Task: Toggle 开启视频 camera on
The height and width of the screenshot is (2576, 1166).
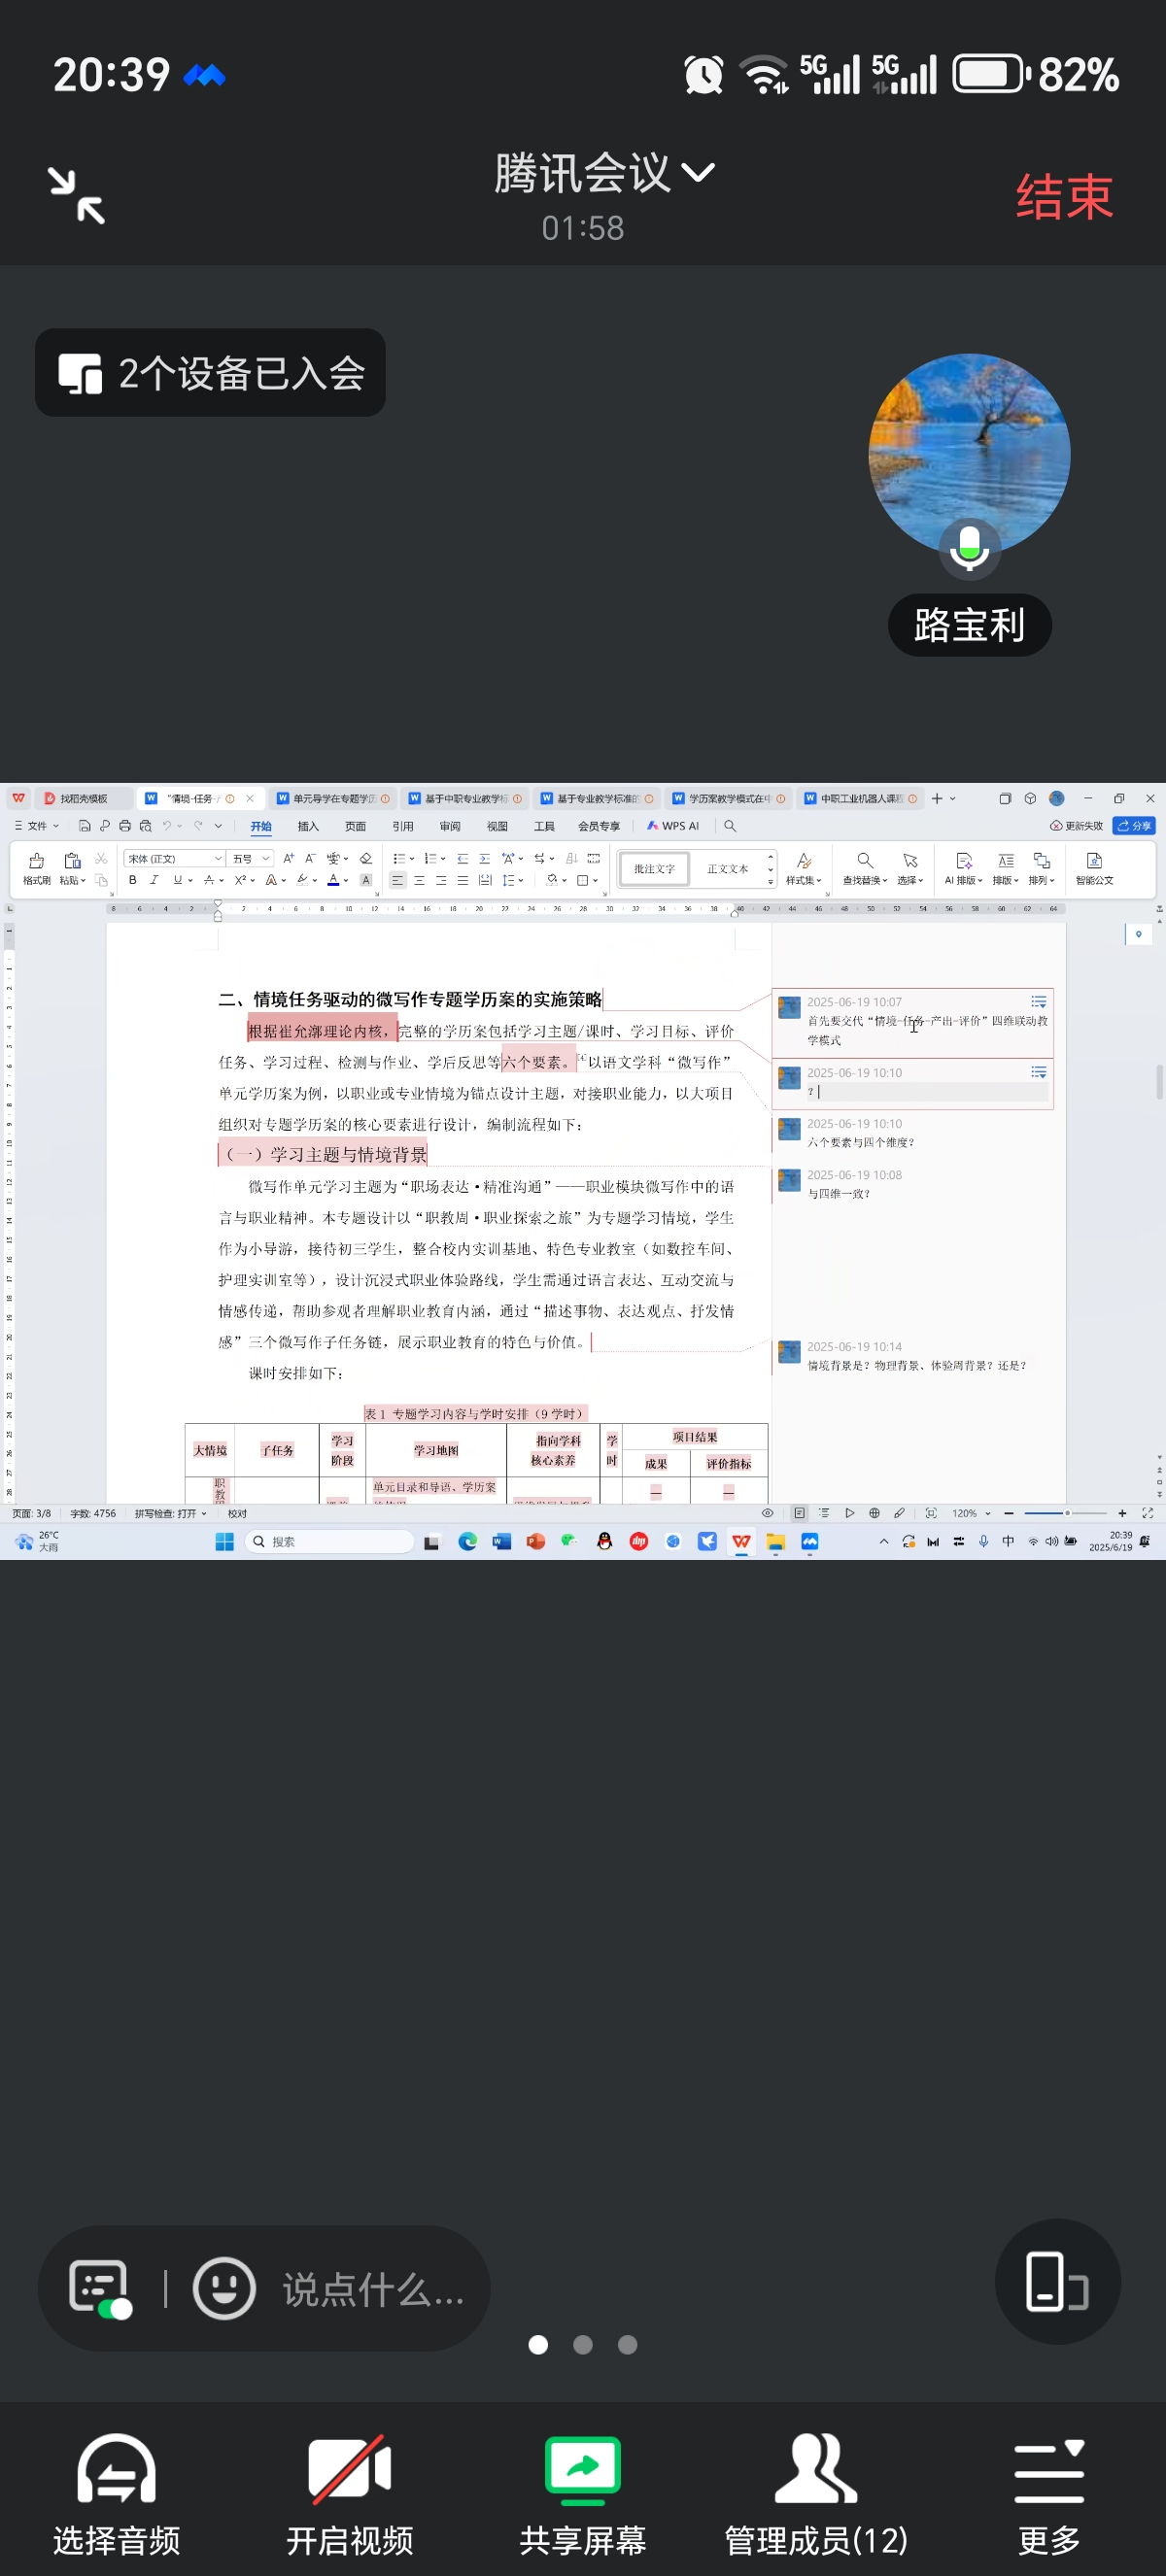Action: click(x=350, y=2495)
